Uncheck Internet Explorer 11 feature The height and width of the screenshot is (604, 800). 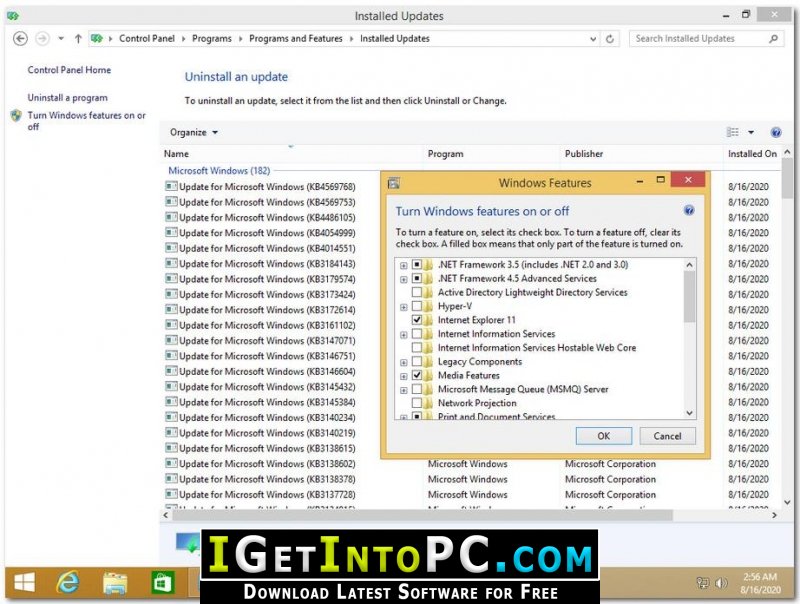point(417,320)
